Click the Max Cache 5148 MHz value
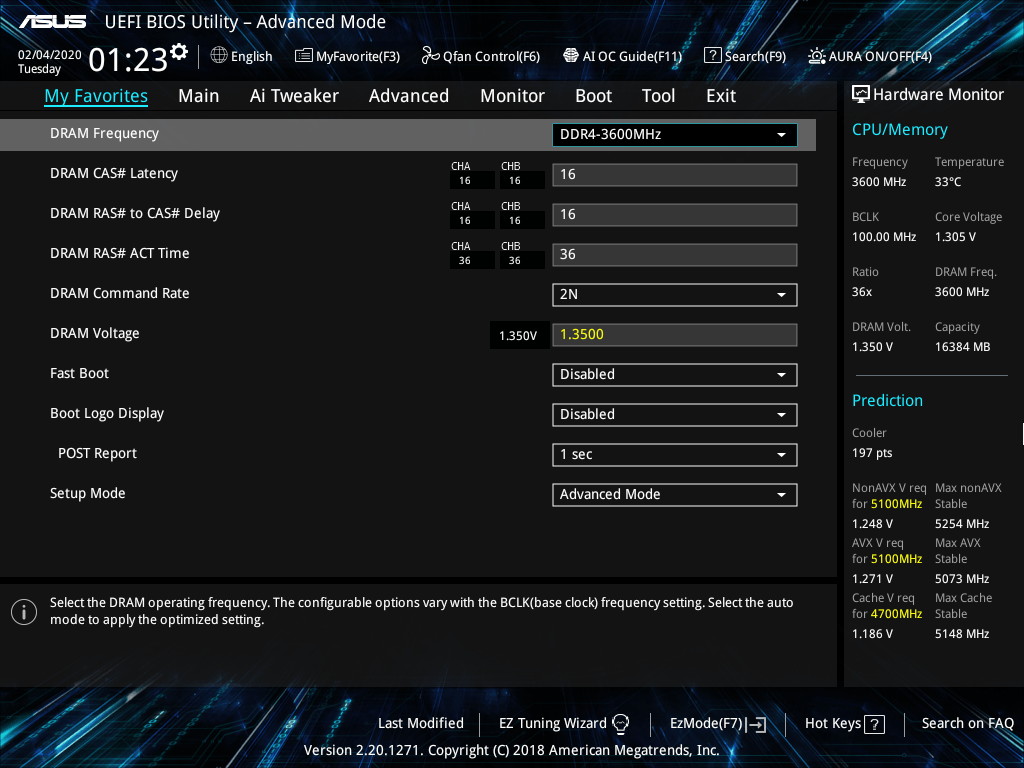 [x=962, y=633]
